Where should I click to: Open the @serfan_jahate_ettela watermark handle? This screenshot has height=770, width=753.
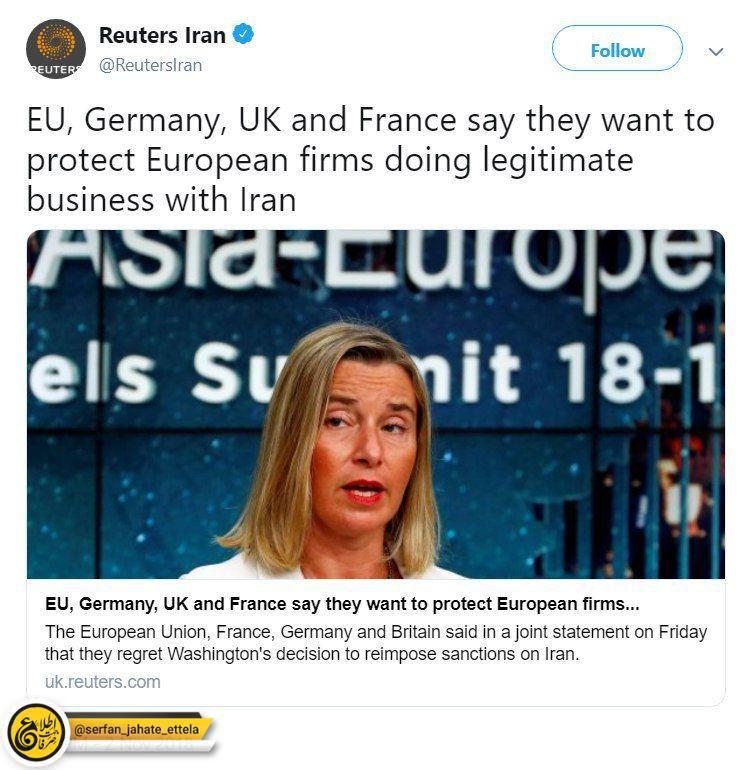[136, 729]
